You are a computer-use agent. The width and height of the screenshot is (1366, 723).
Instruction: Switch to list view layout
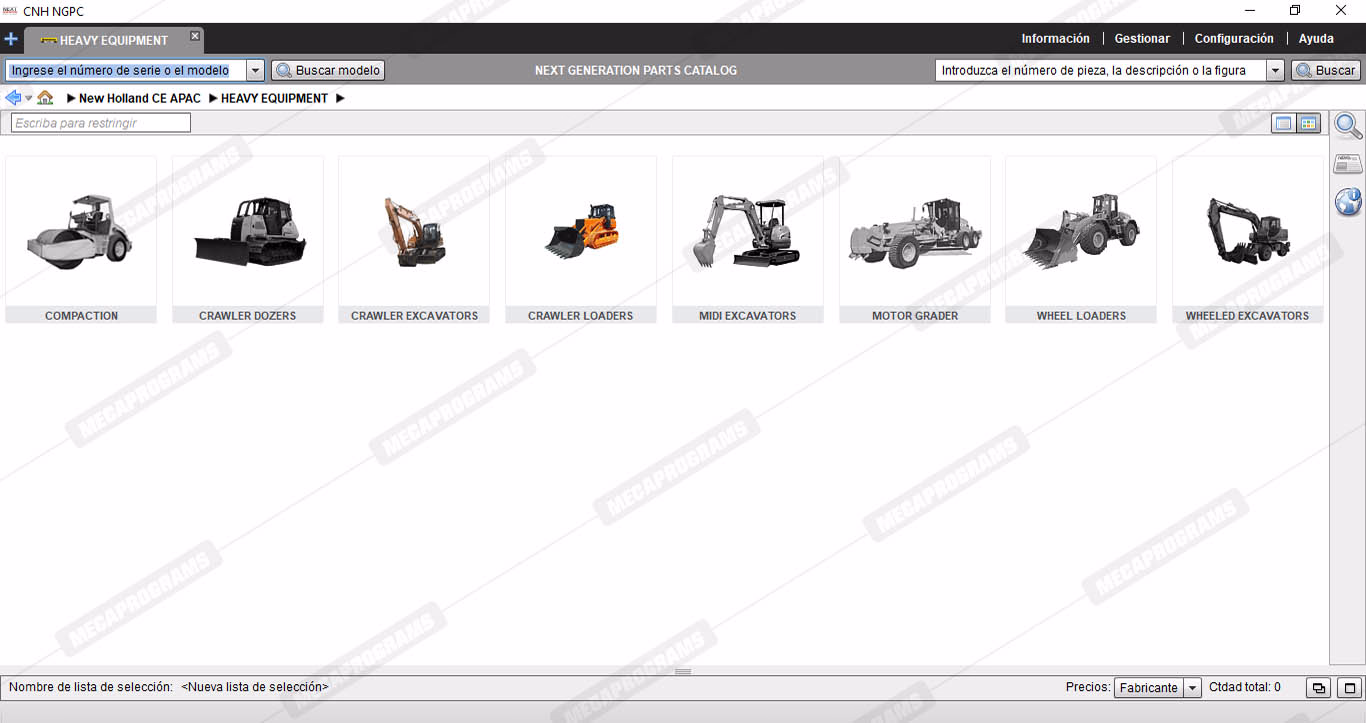[1283, 123]
